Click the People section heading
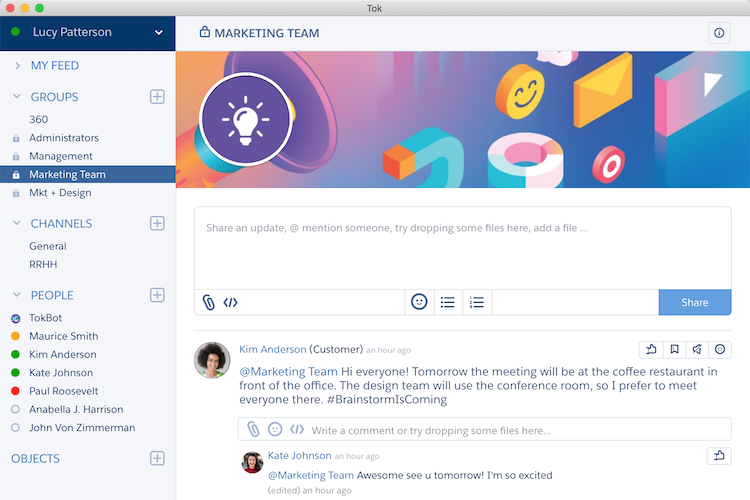This screenshot has width=750, height=500. [x=52, y=295]
